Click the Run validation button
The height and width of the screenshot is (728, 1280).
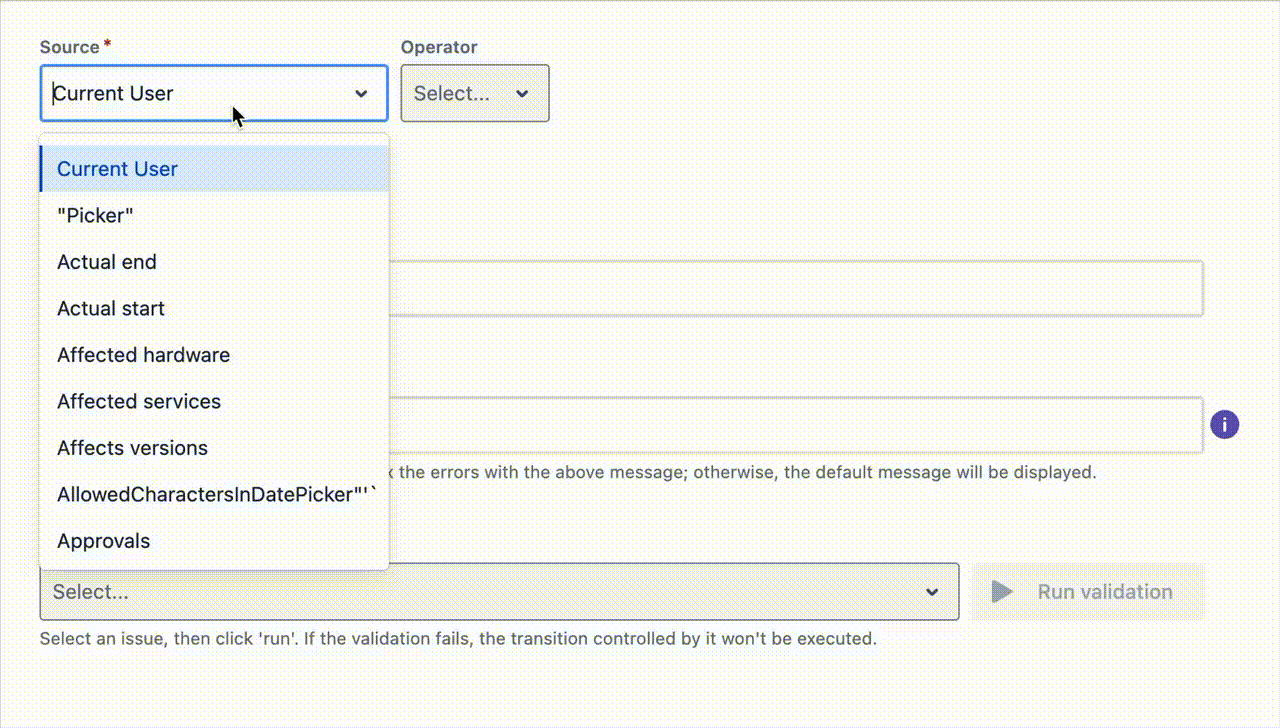tap(1088, 591)
